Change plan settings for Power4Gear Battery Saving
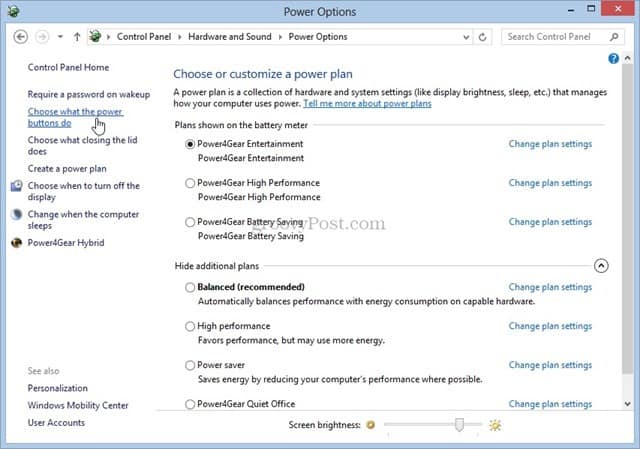Image resolution: width=640 pixels, height=449 pixels. click(550, 222)
